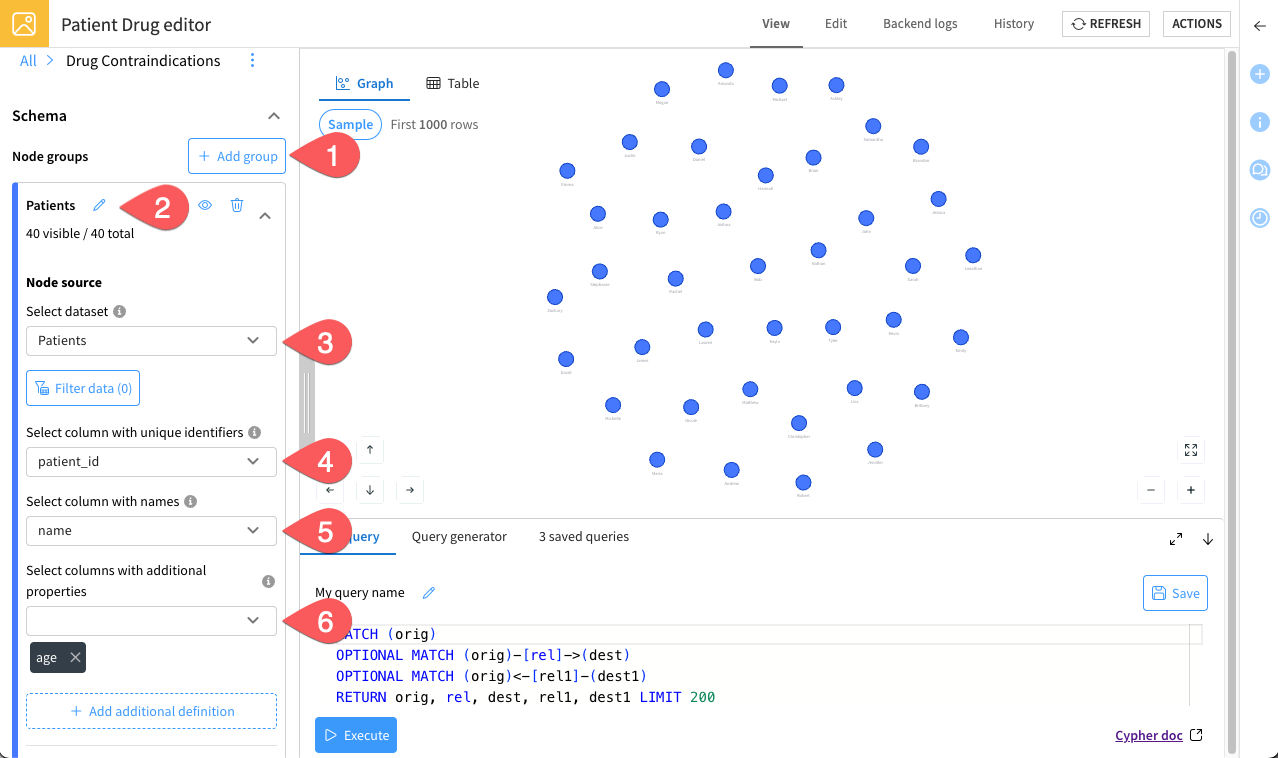This screenshot has width=1278, height=758.
Task: Collapse the Schema section
Action: (x=273, y=115)
